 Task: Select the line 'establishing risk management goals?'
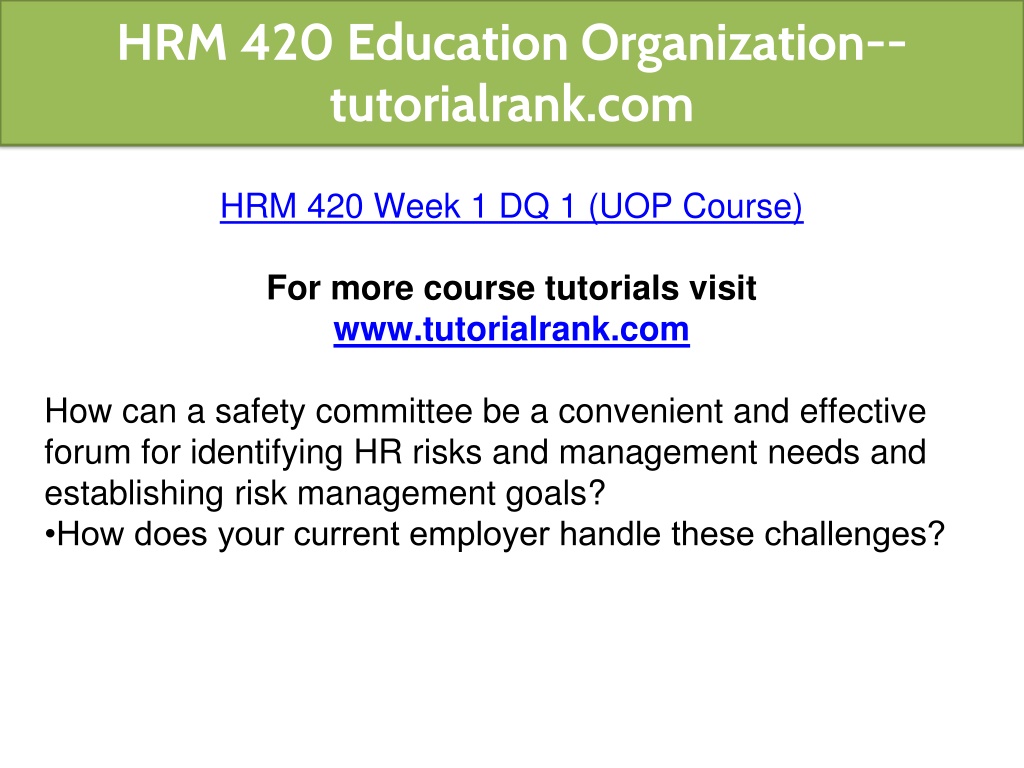coord(325,494)
